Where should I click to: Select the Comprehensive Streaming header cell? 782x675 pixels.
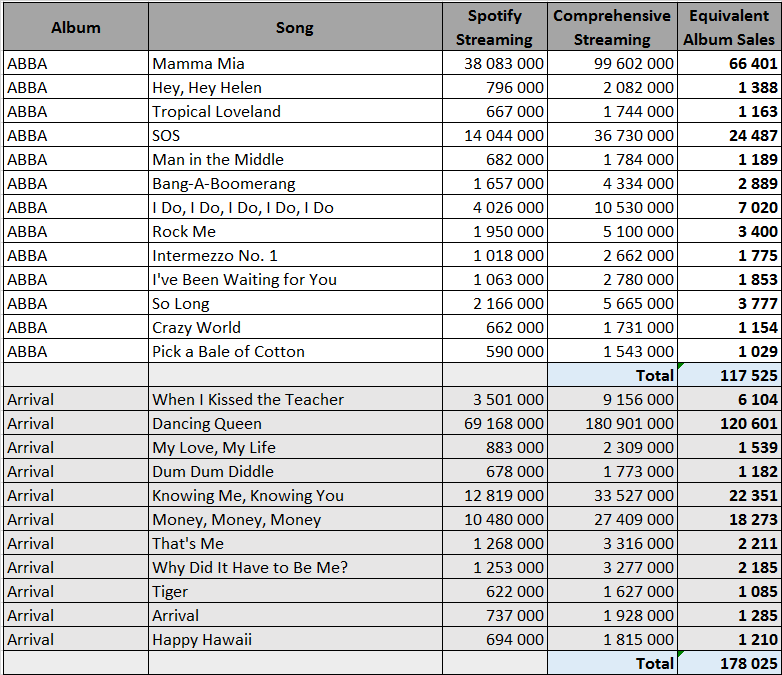(x=611, y=27)
